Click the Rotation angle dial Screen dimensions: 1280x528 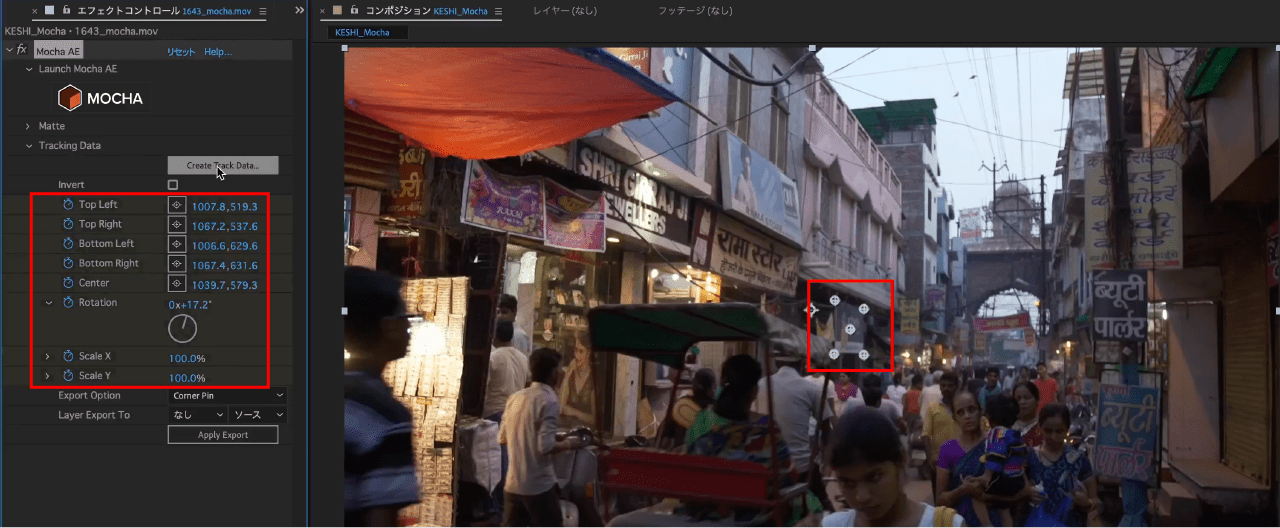click(183, 328)
